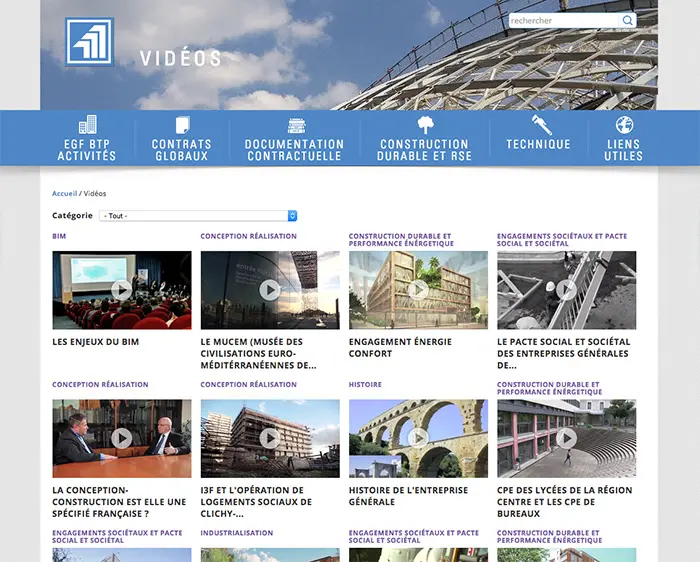Open the Technique menu
This screenshot has height=562, width=700.
tap(538, 144)
